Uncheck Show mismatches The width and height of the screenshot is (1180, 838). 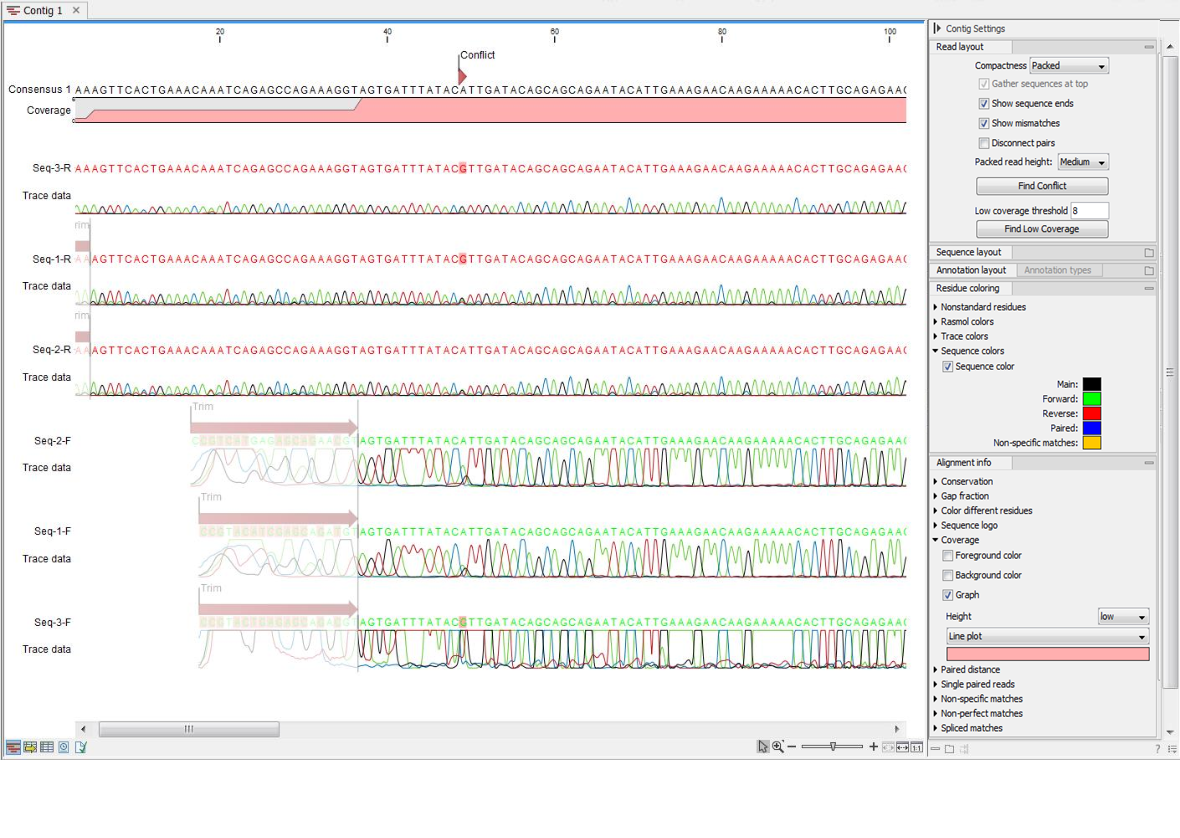[x=985, y=122]
